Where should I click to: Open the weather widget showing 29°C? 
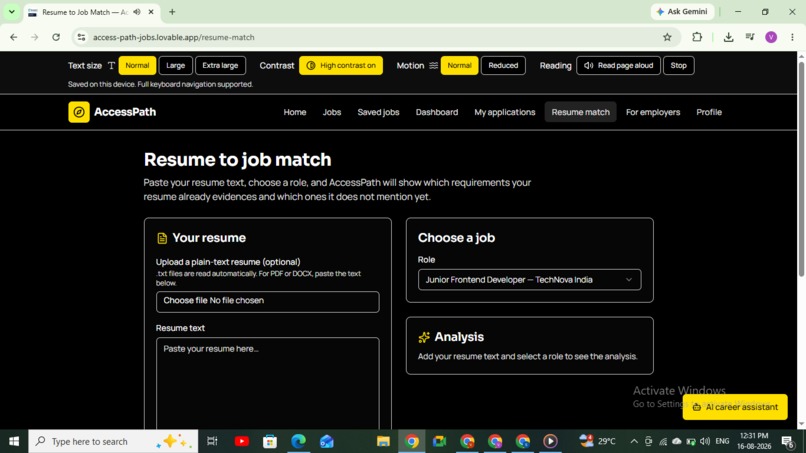pos(597,441)
